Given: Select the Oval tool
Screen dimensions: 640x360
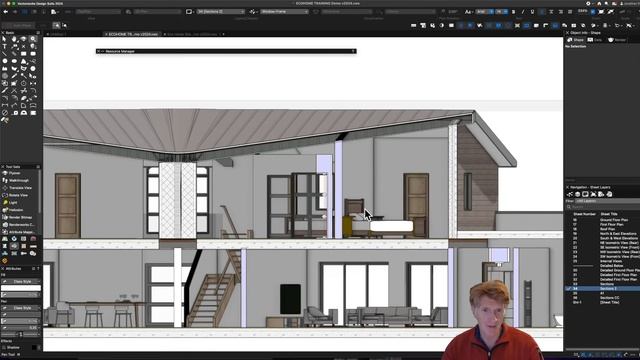Looking at the screenshot, I should [14, 61].
